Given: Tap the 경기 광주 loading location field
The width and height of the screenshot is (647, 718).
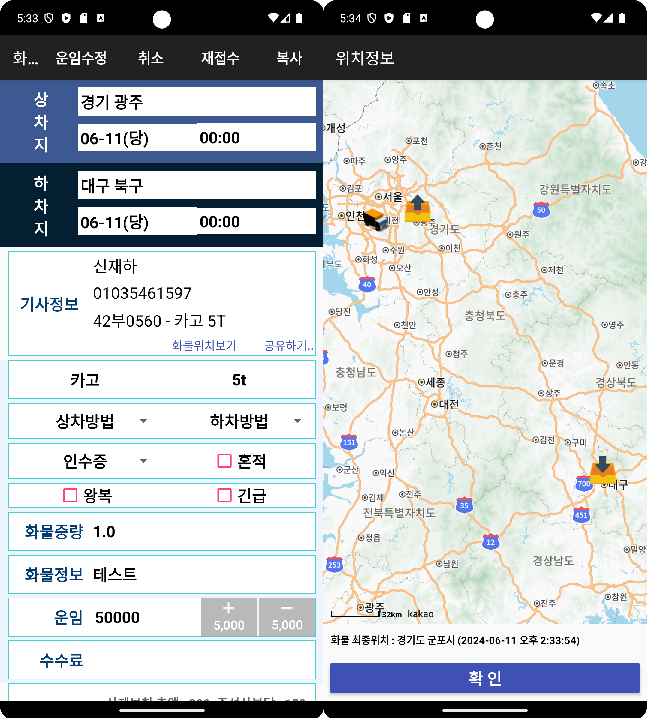Looking at the screenshot, I should coord(196,102).
